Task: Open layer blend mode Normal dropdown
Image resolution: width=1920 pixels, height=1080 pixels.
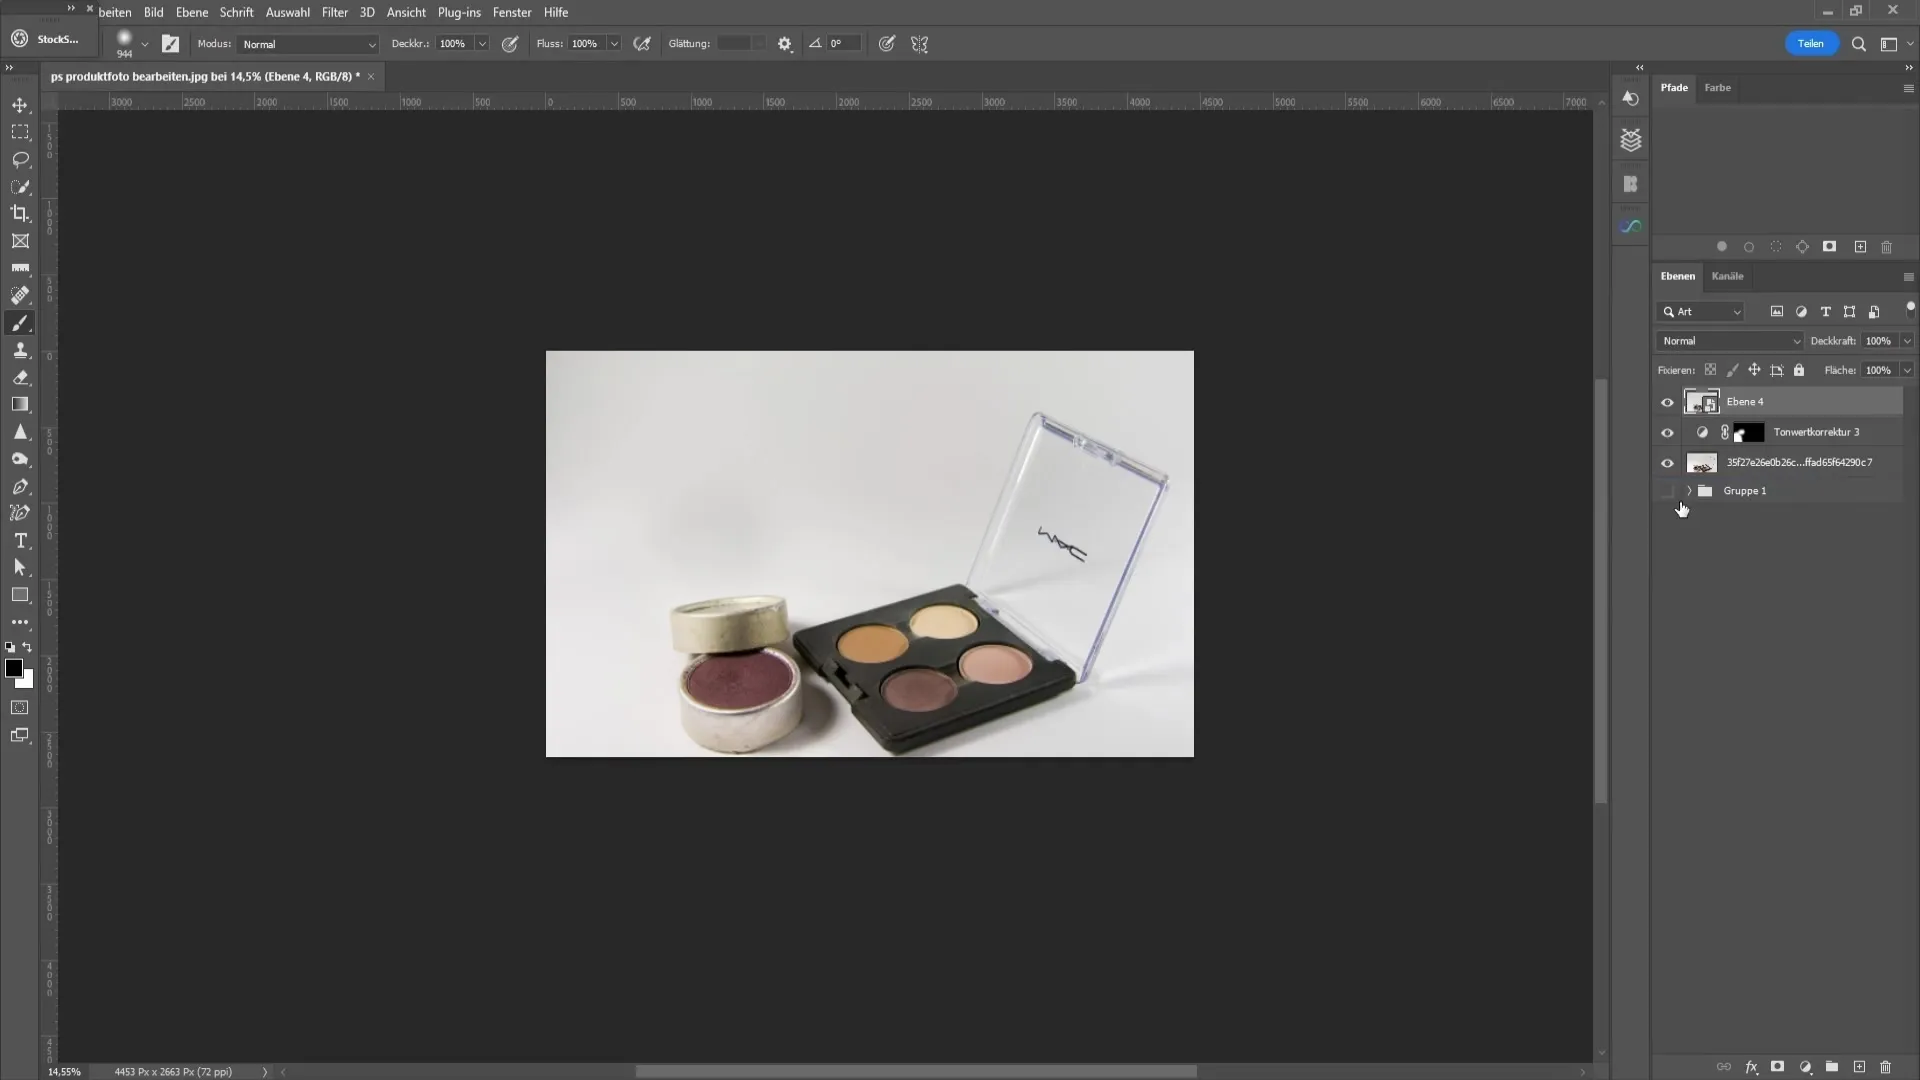Action: pyautogui.click(x=1730, y=341)
